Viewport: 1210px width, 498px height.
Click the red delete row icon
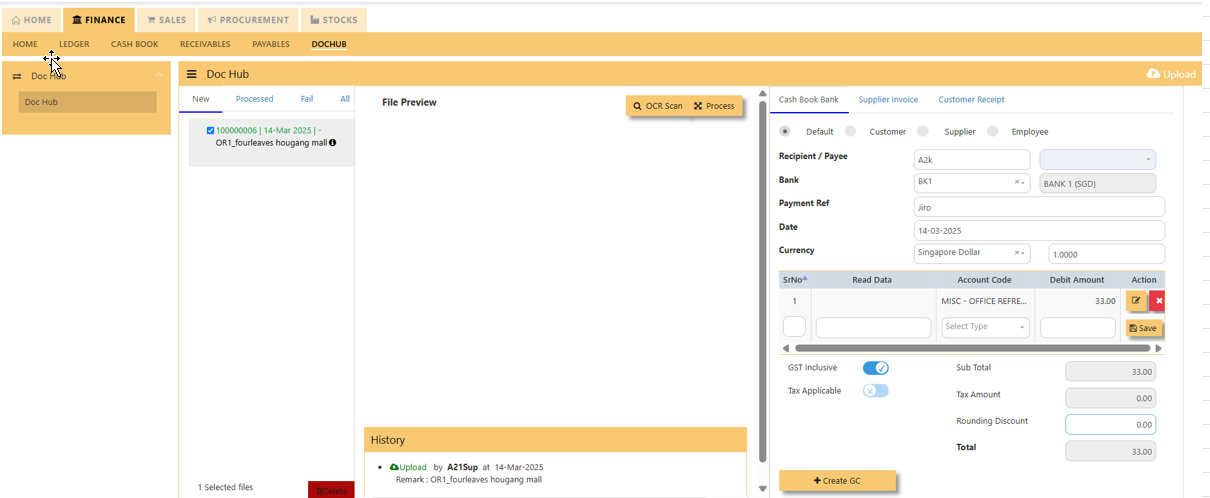pyautogui.click(x=1158, y=301)
